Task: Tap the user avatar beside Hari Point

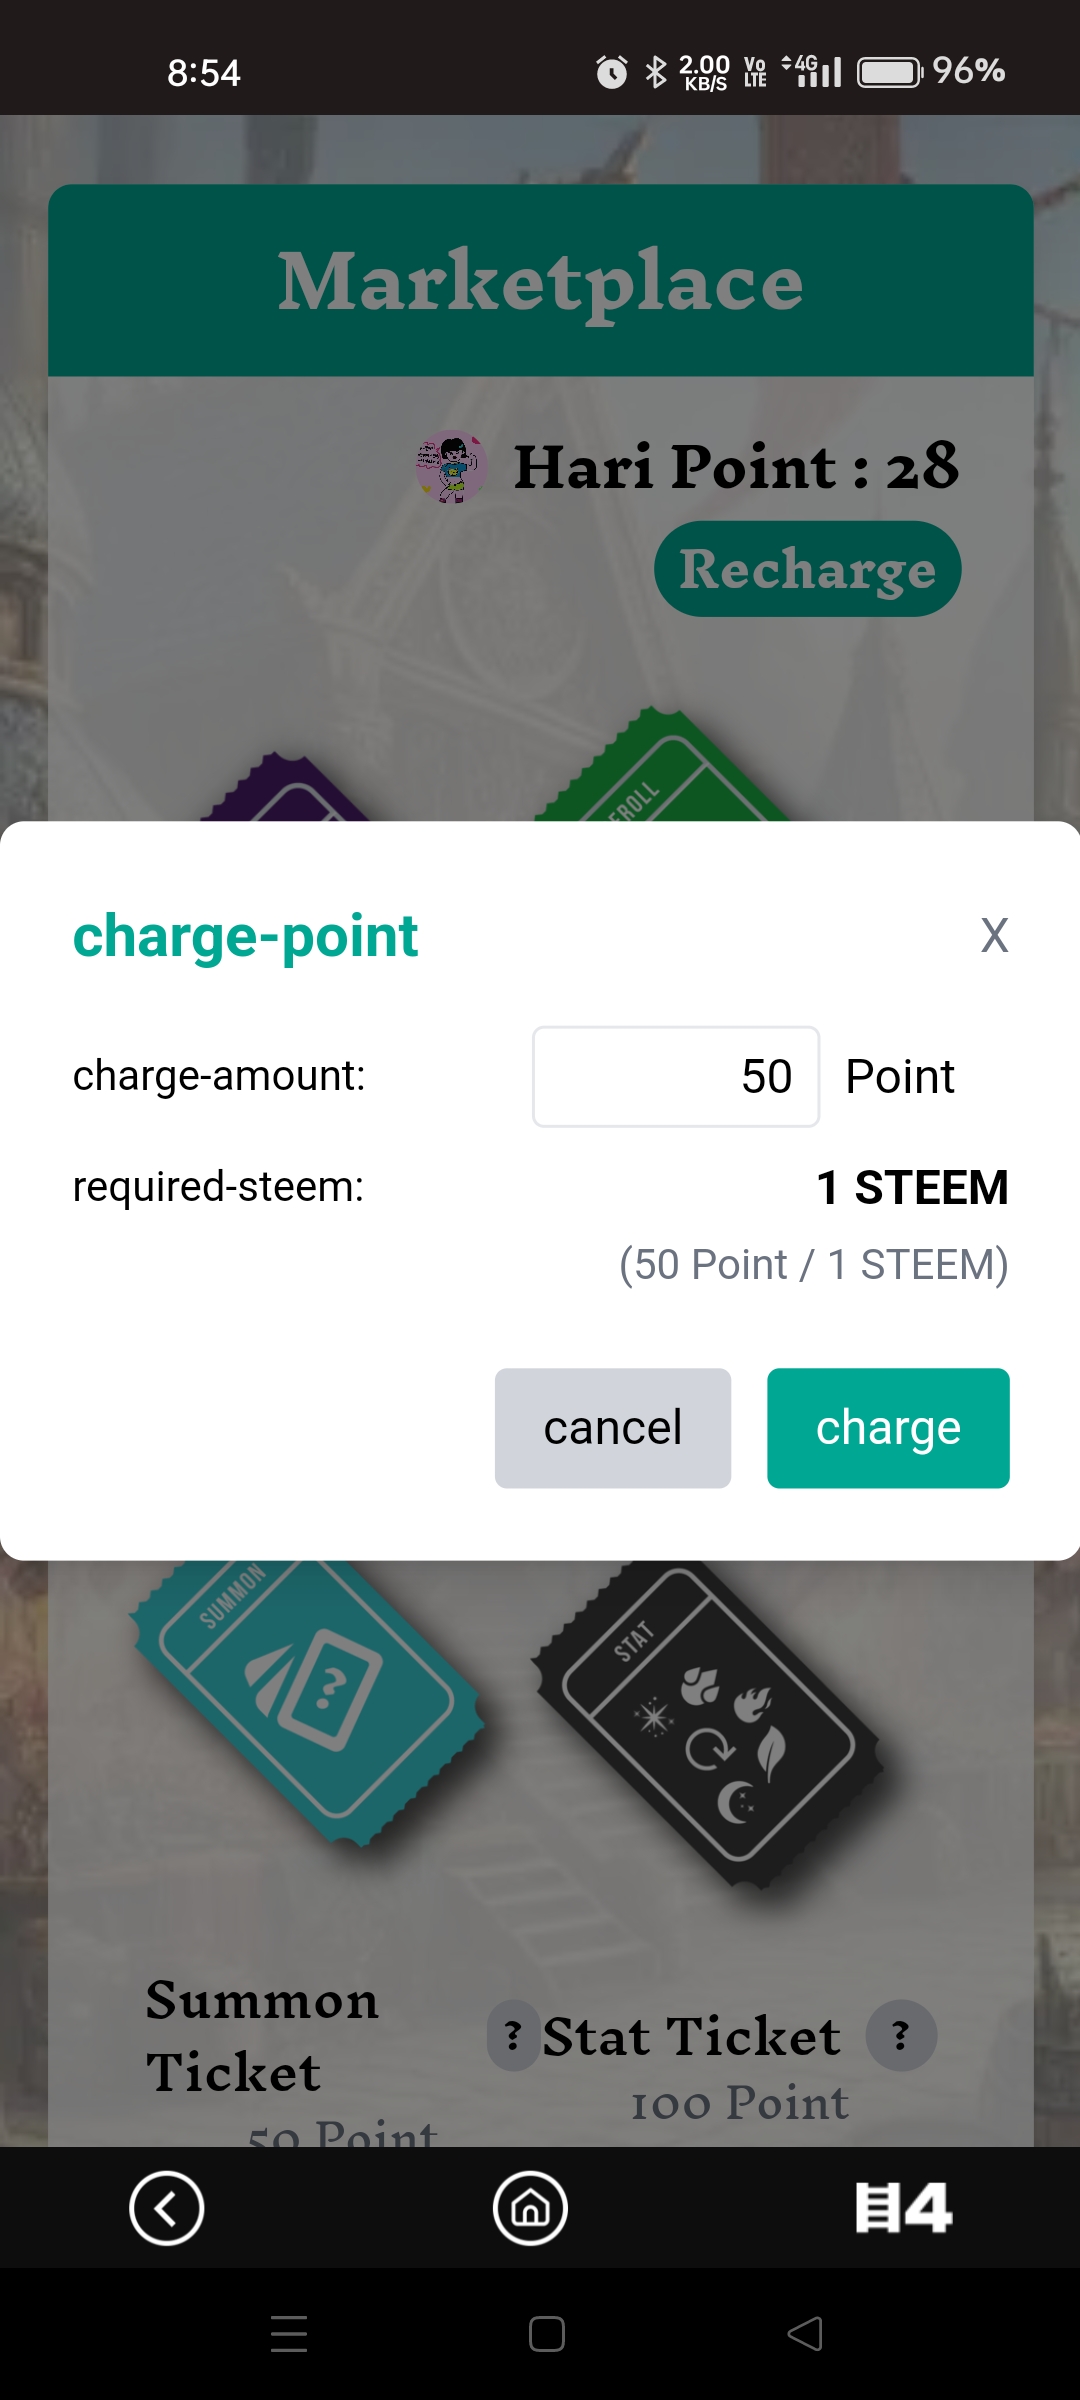Action: [451, 467]
